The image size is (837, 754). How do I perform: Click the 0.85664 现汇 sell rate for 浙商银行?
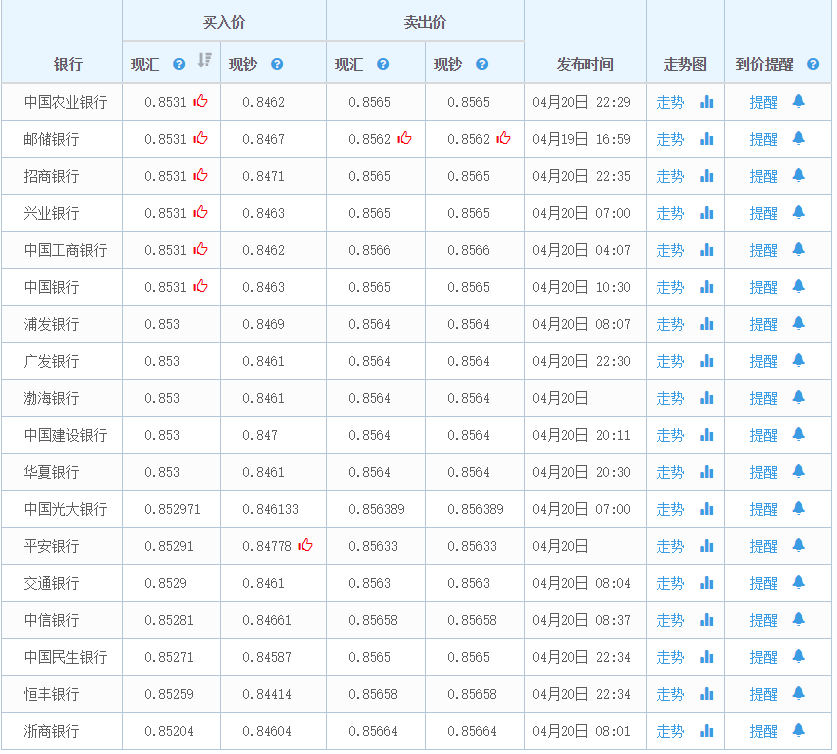pyautogui.click(x=373, y=732)
